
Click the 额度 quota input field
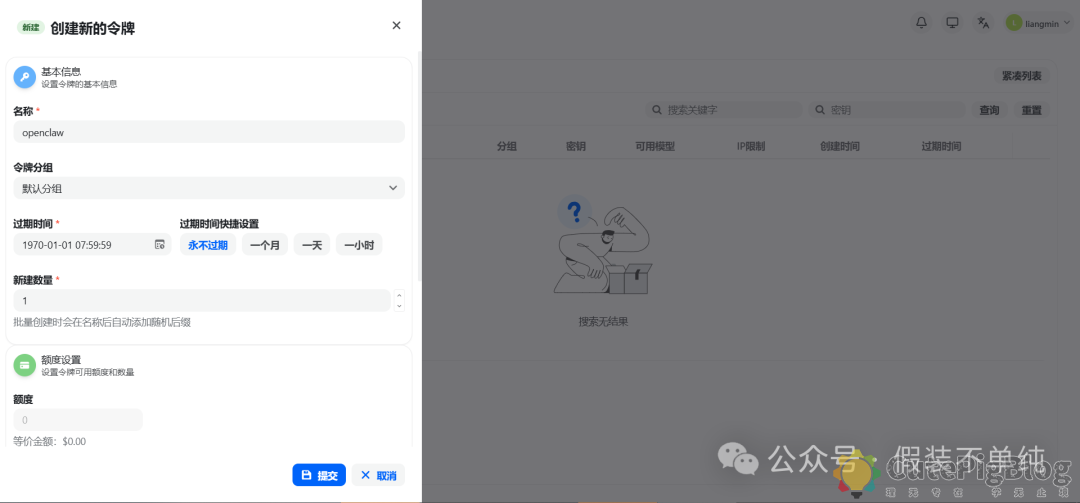(78, 420)
